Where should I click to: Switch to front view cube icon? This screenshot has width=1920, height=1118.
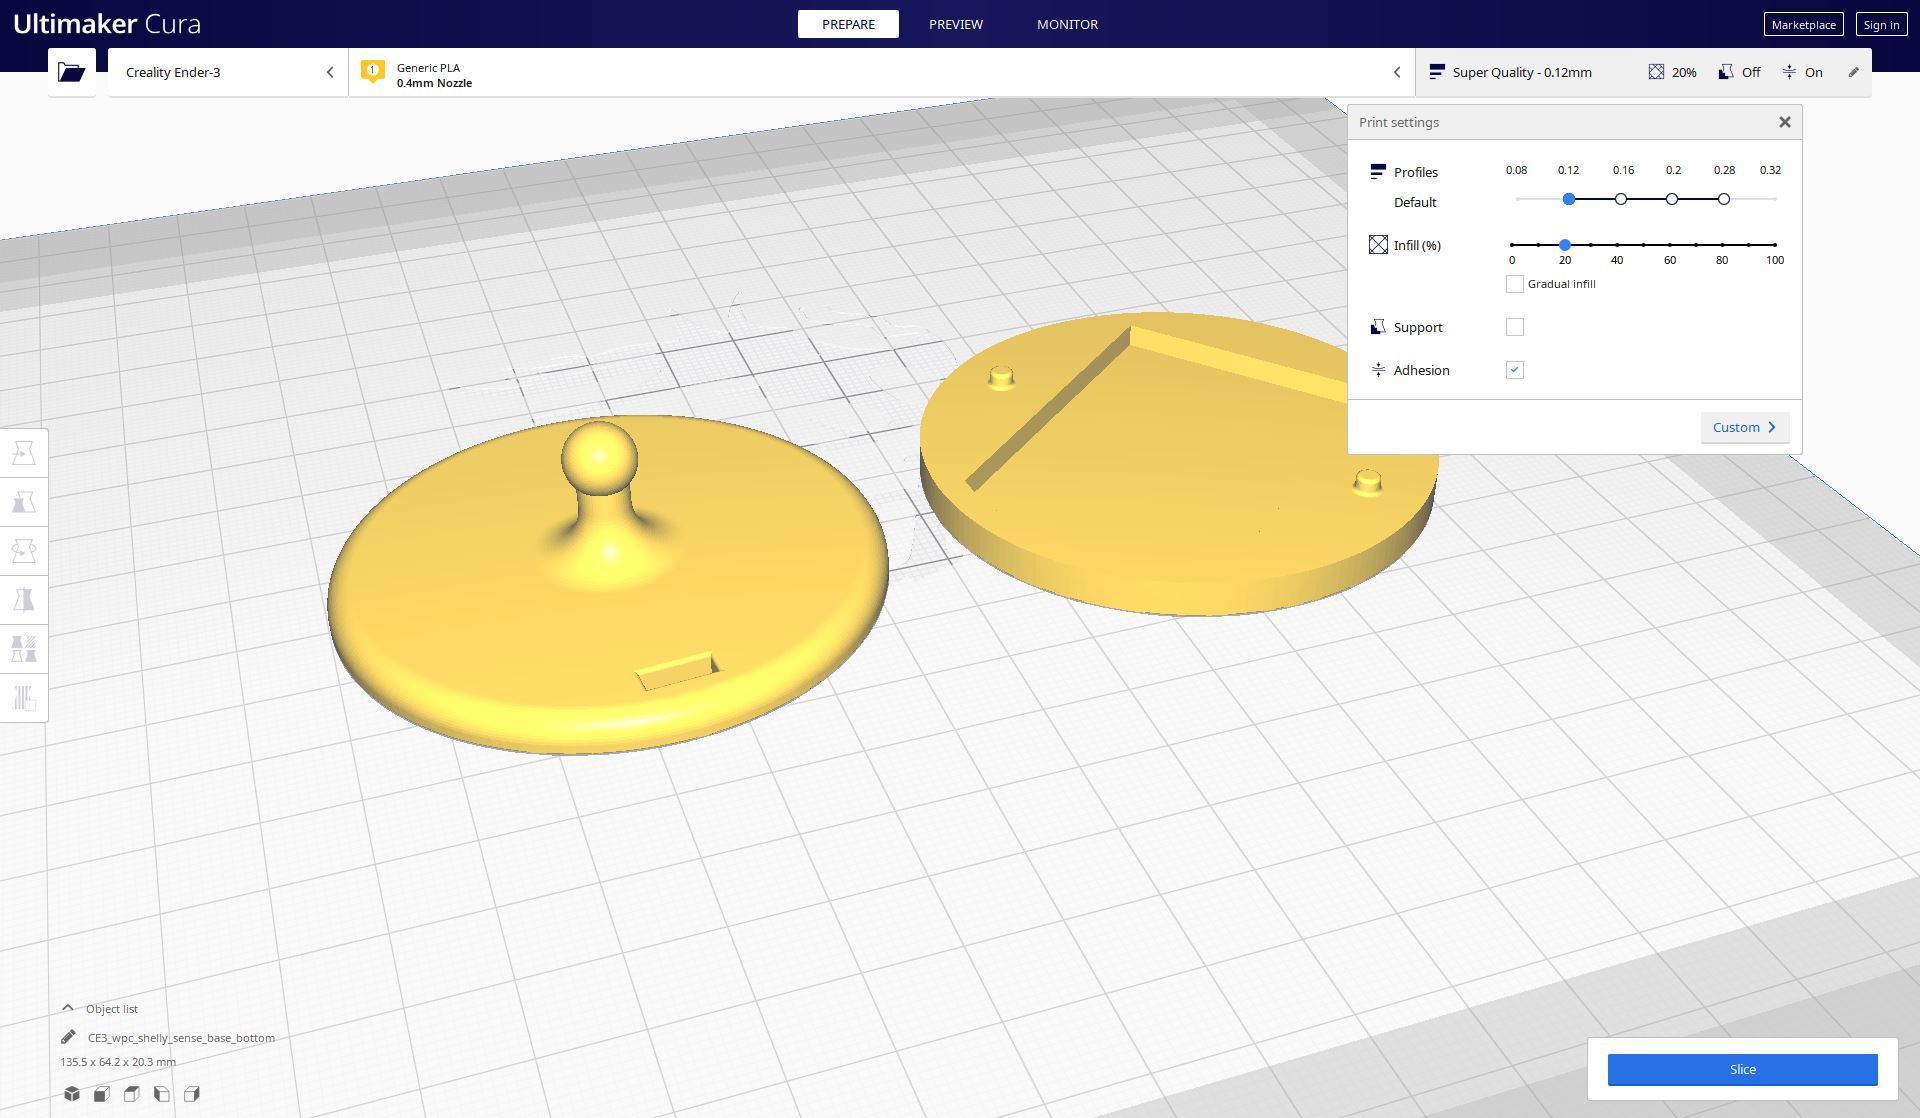102,1094
